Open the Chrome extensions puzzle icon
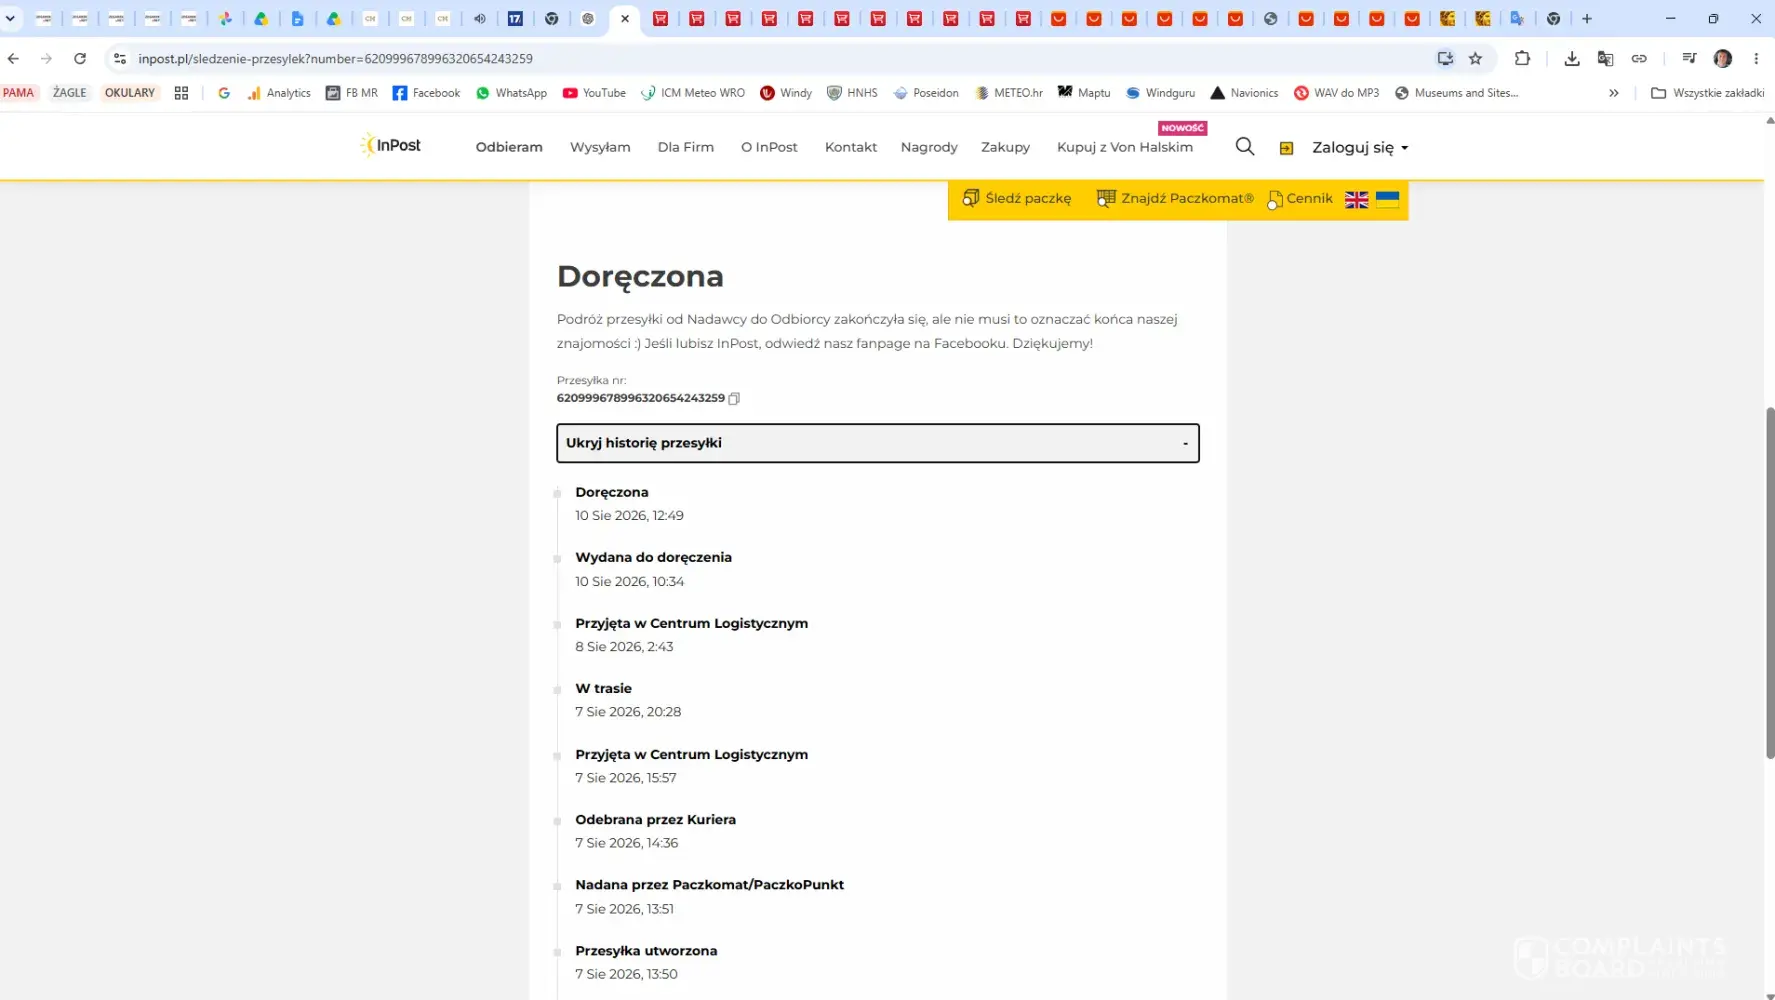 (1522, 59)
